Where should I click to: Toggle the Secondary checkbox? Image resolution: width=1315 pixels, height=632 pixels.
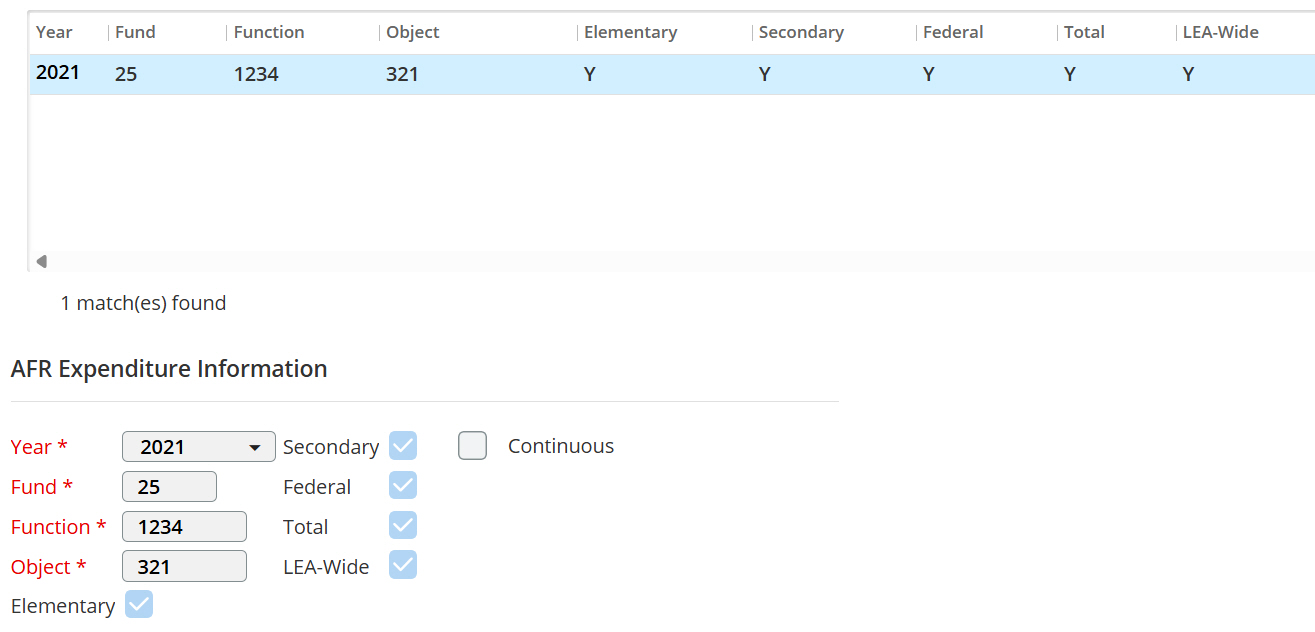(x=403, y=446)
